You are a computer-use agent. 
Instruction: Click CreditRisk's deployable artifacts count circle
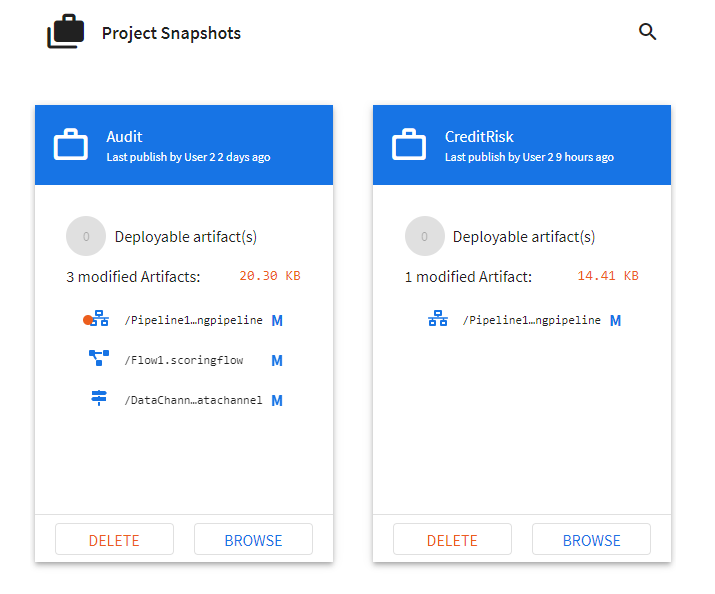coord(425,236)
